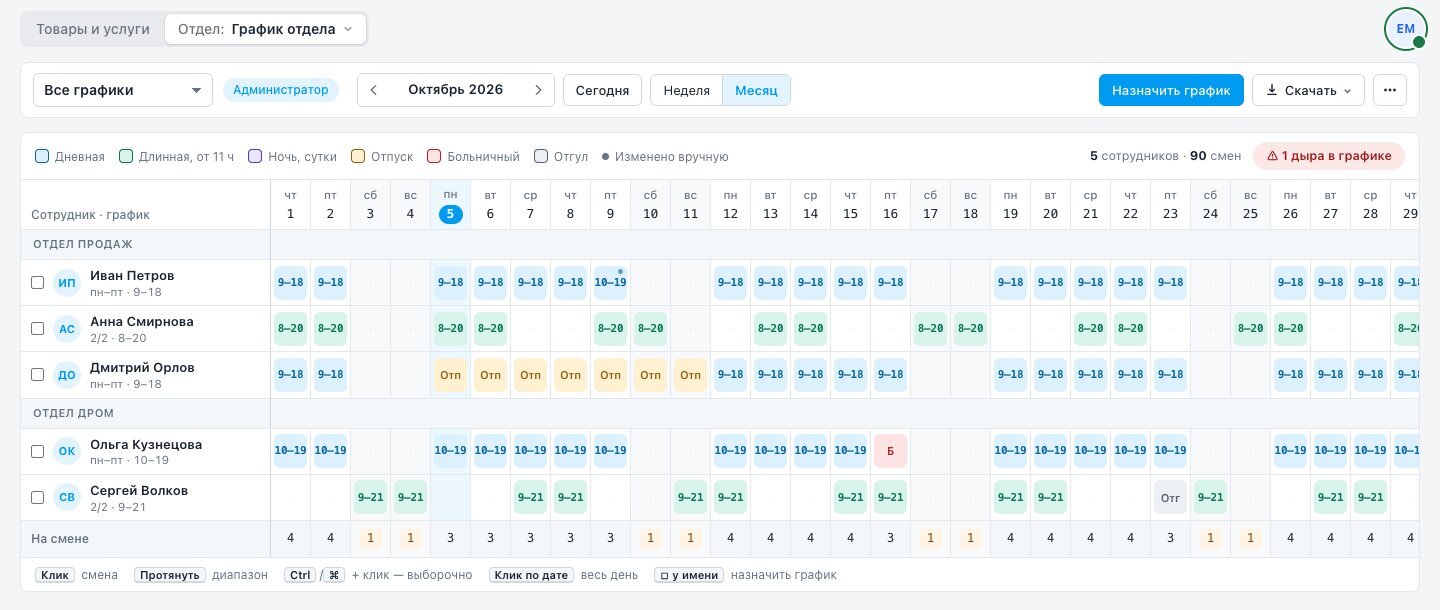The height and width of the screenshot is (610, 1440).
Task: Click the Больничный legend color swatch
Action: (x=434, y=156)
